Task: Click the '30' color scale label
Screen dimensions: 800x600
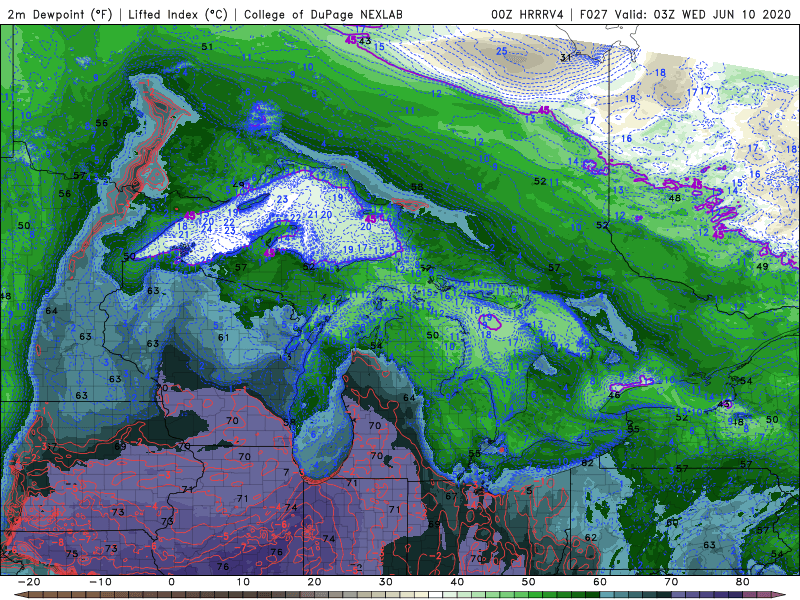Action: 386,582
